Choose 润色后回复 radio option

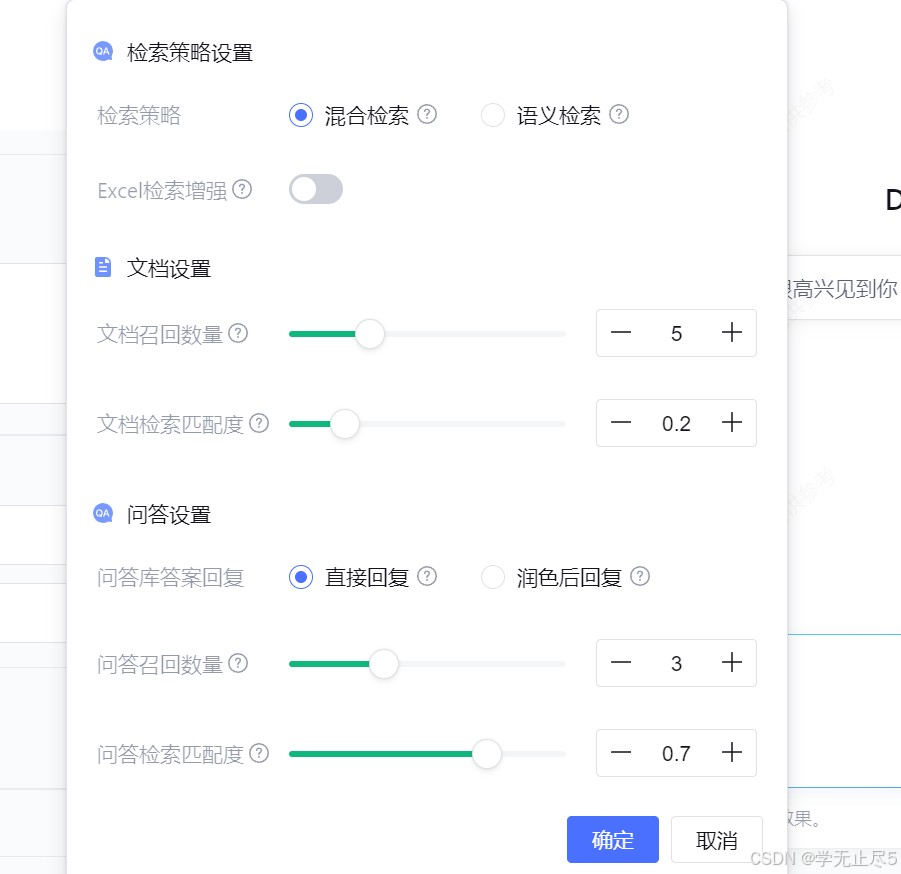click(493, 577)
